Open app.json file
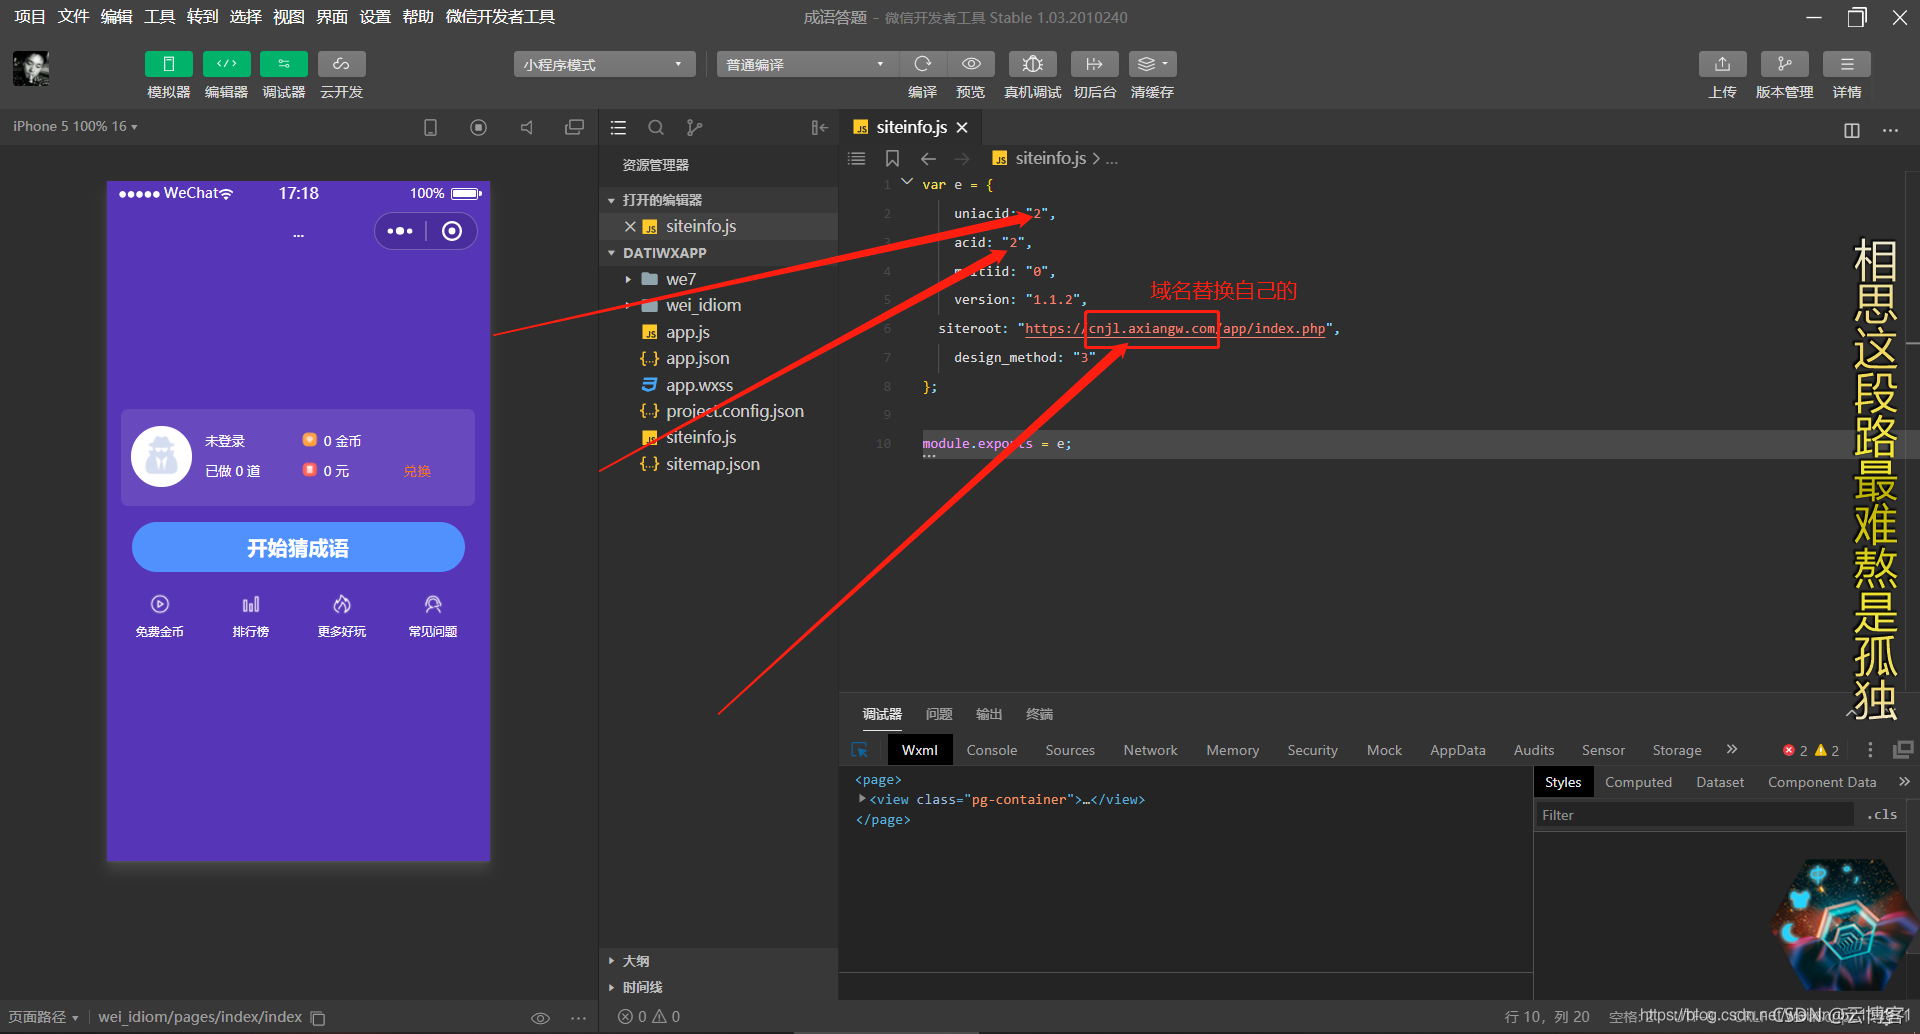1920x1034 pixels. tap(697, 358)
